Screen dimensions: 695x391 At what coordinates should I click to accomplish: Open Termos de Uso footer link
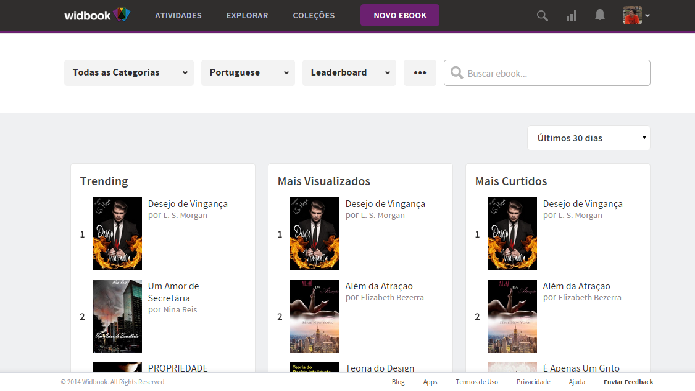(477, 382)
